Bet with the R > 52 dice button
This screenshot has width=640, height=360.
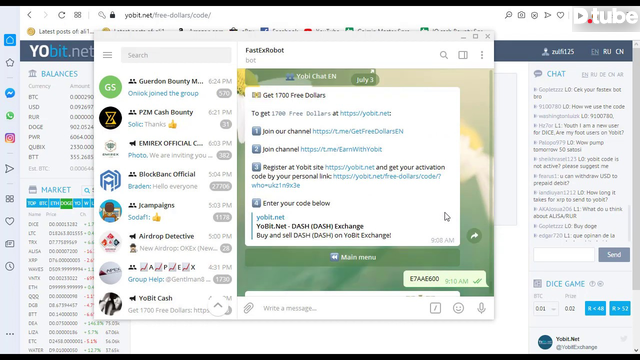tap(620, 309)
